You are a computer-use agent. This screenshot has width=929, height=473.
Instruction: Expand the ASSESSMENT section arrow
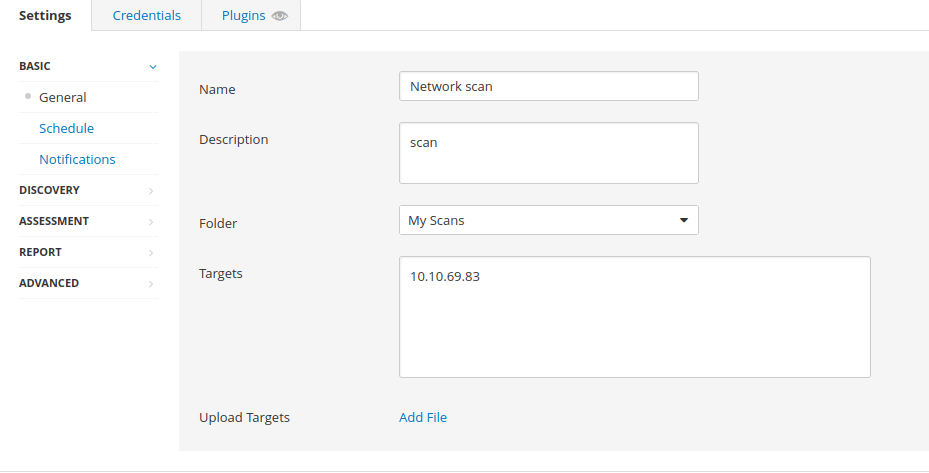[x=151, y=222]
